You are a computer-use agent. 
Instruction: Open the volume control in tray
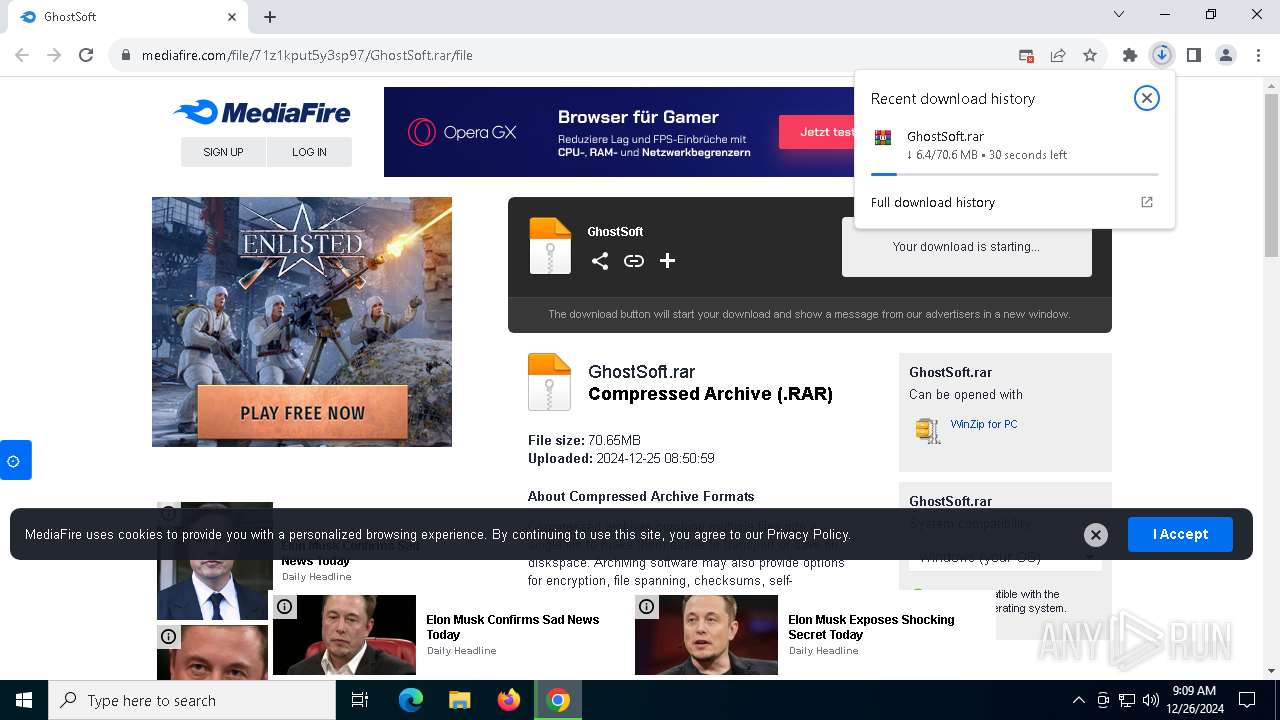click(x=1150, y=700)
